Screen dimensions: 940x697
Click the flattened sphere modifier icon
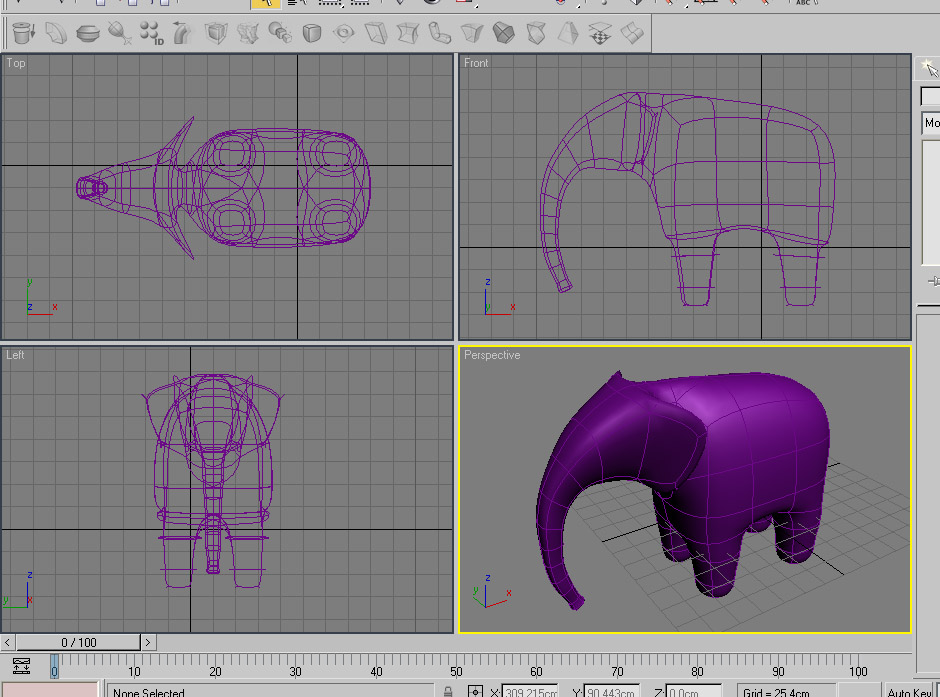point(88,33)
